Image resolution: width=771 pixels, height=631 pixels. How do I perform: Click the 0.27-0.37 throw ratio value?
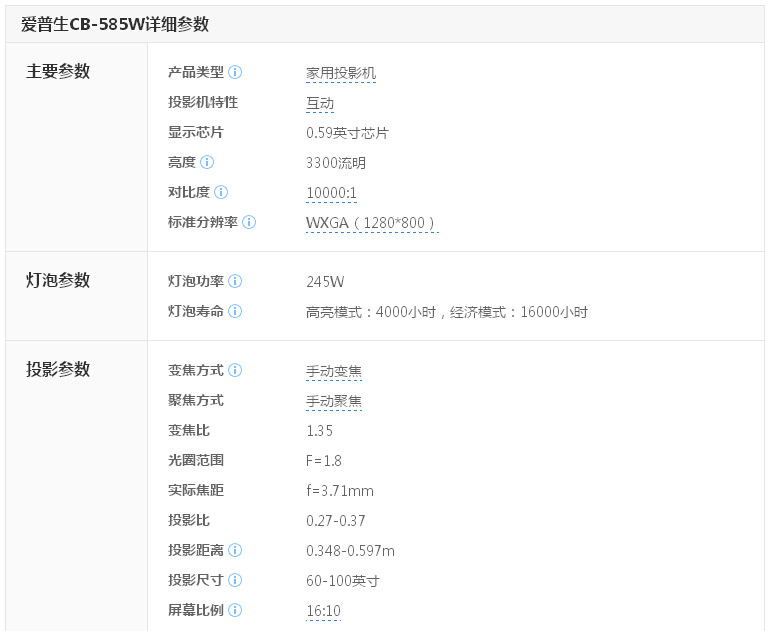click(x=335, y=521)
